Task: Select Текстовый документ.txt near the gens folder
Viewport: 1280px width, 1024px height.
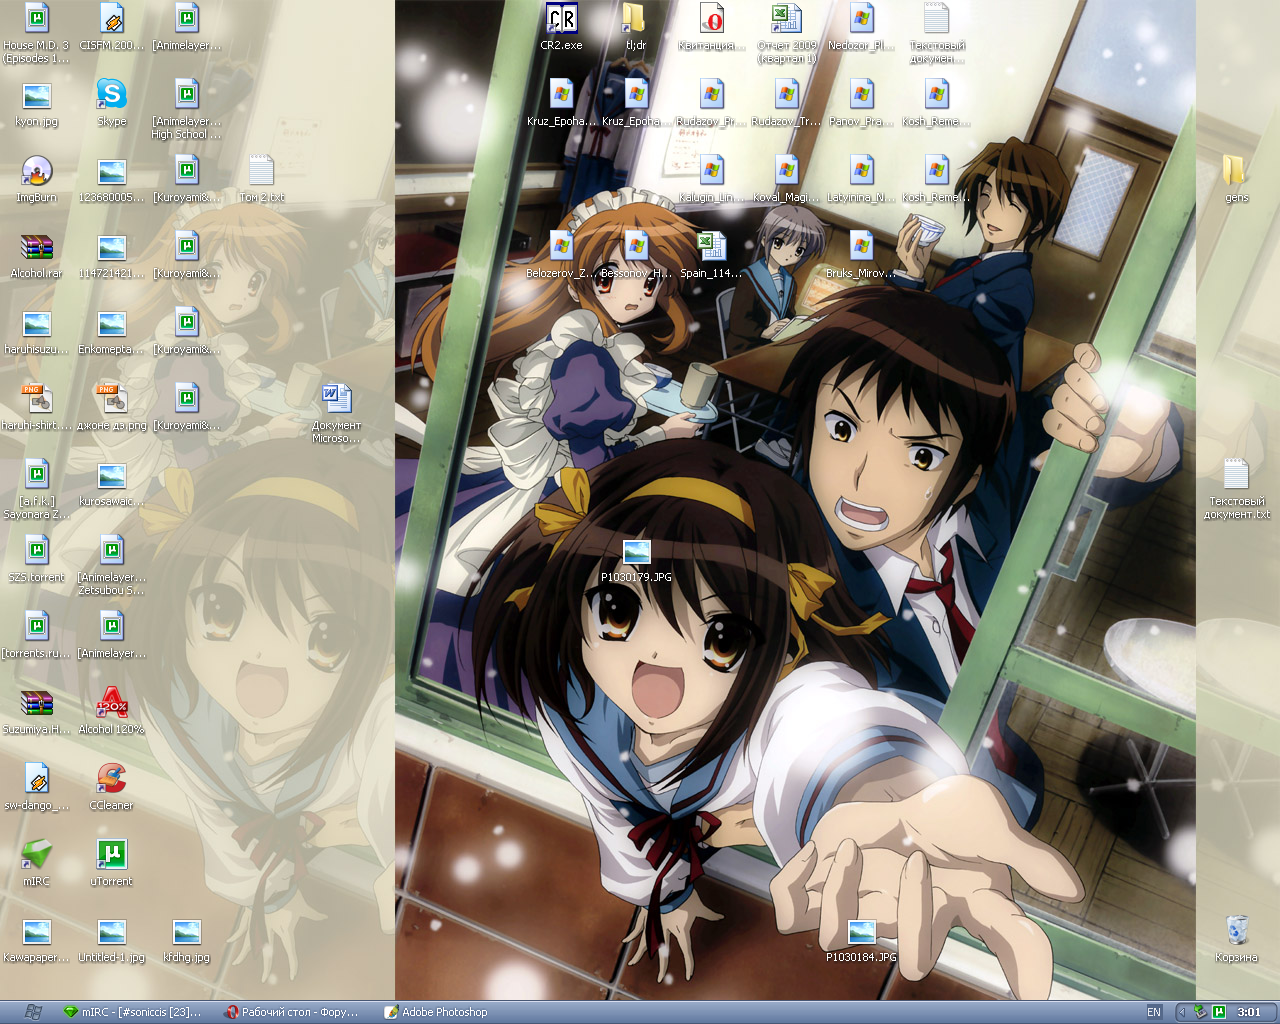Action: pos(1236,489)
